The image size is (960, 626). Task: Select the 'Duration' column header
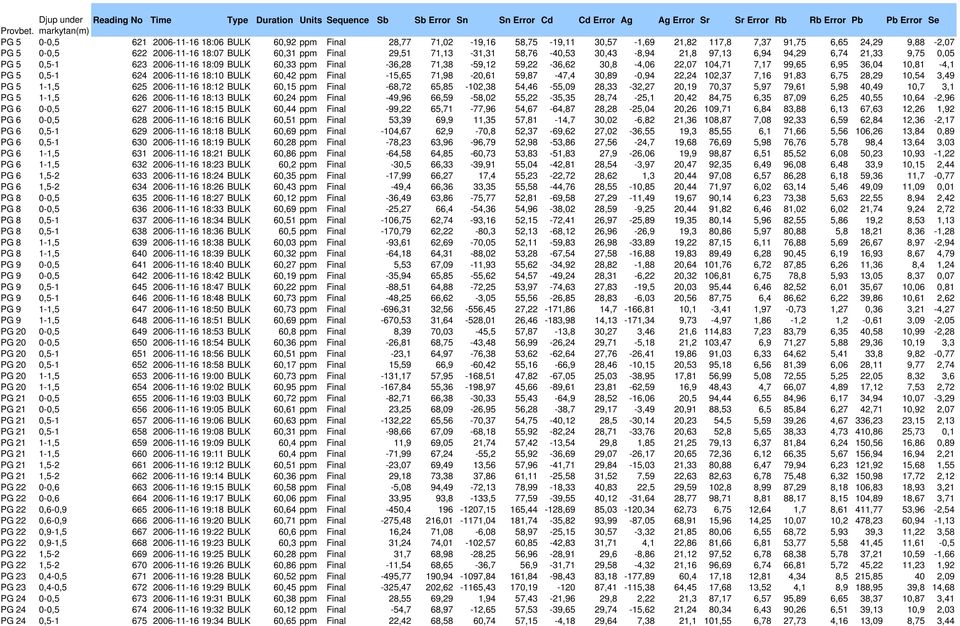pos(274,20)
